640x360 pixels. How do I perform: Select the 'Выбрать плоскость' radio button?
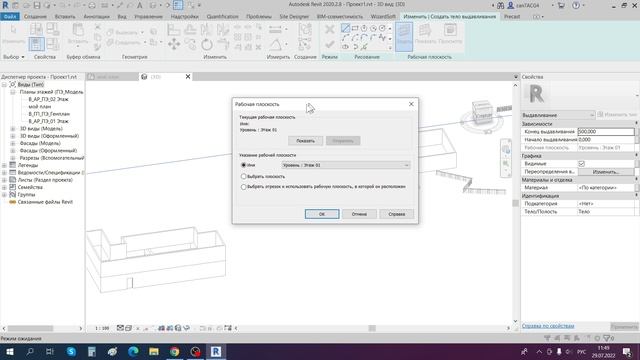(x=244, y=176)
